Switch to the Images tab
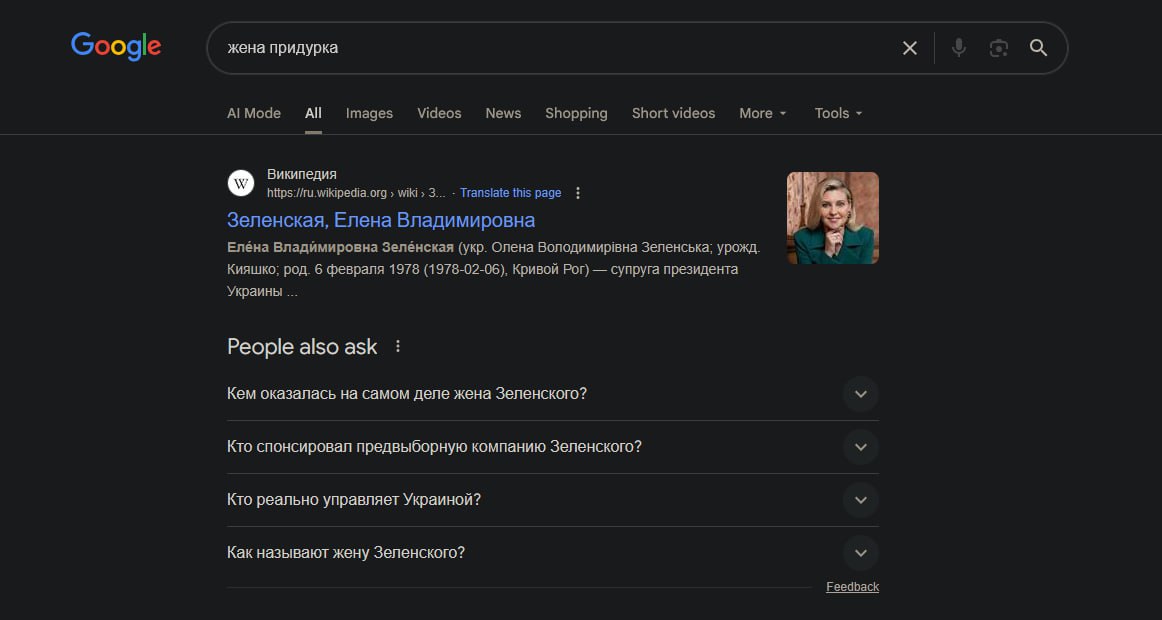This screenshot has width=1162, height=620. 369,113
